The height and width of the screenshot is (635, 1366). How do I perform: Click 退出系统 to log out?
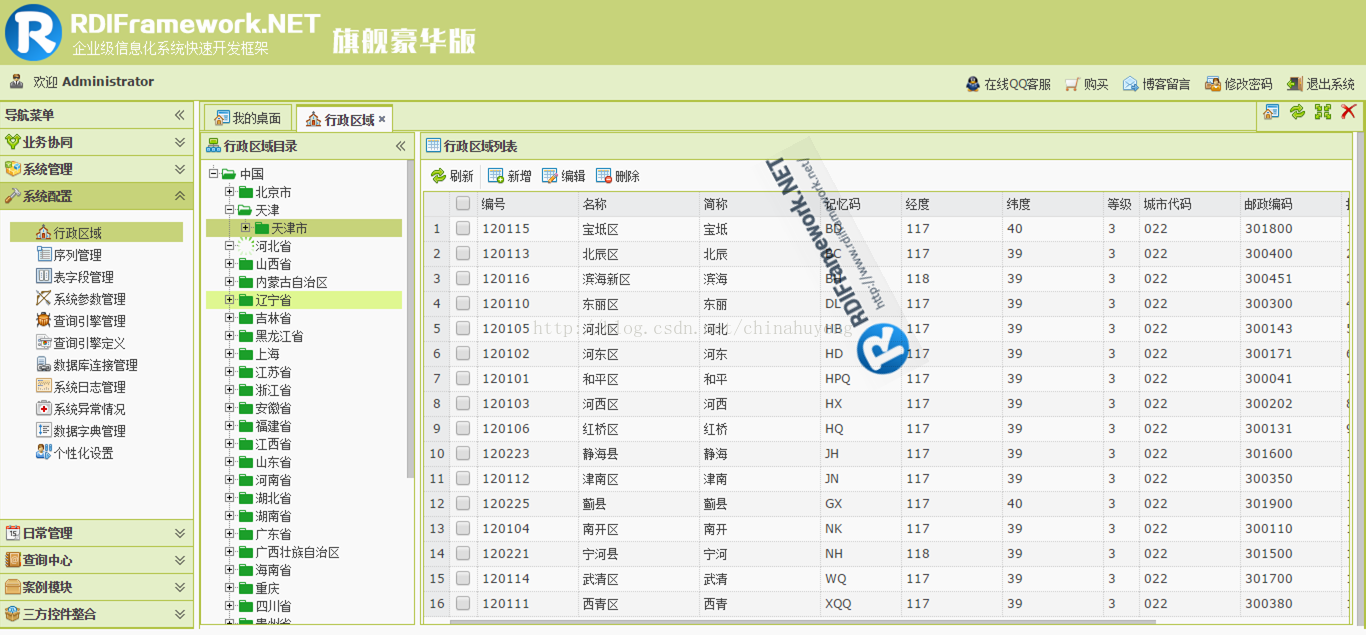pyautogui.click(x=1320, y=84)
